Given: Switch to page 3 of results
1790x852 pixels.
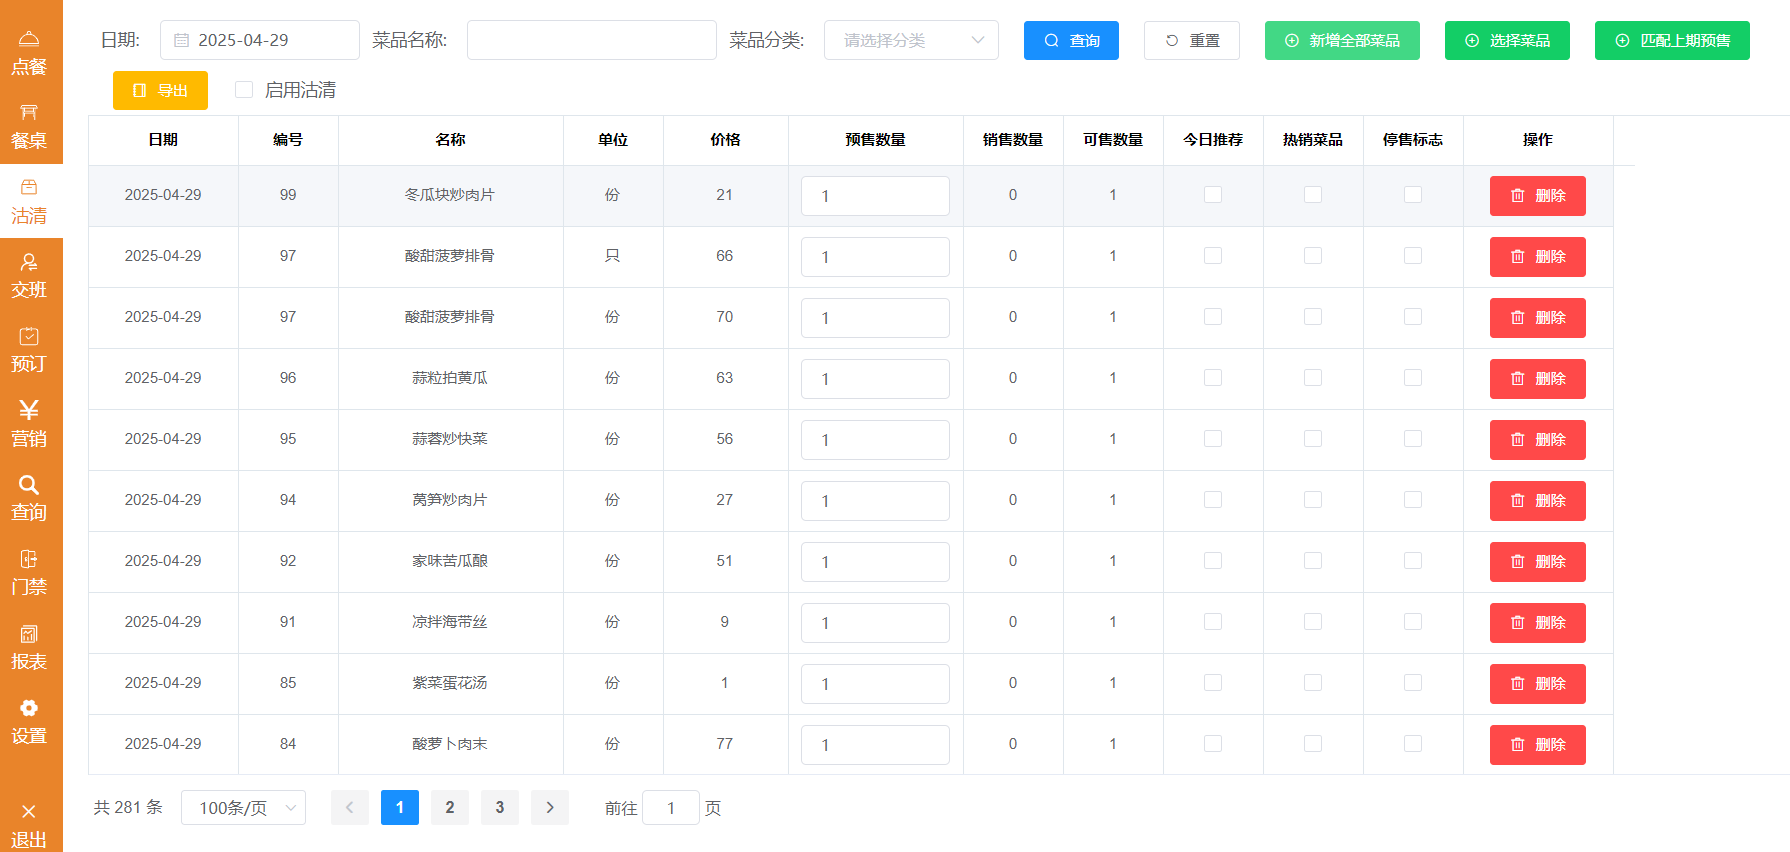Looking at the screenshot, I should pyautogui.click(x=500, y=808).
